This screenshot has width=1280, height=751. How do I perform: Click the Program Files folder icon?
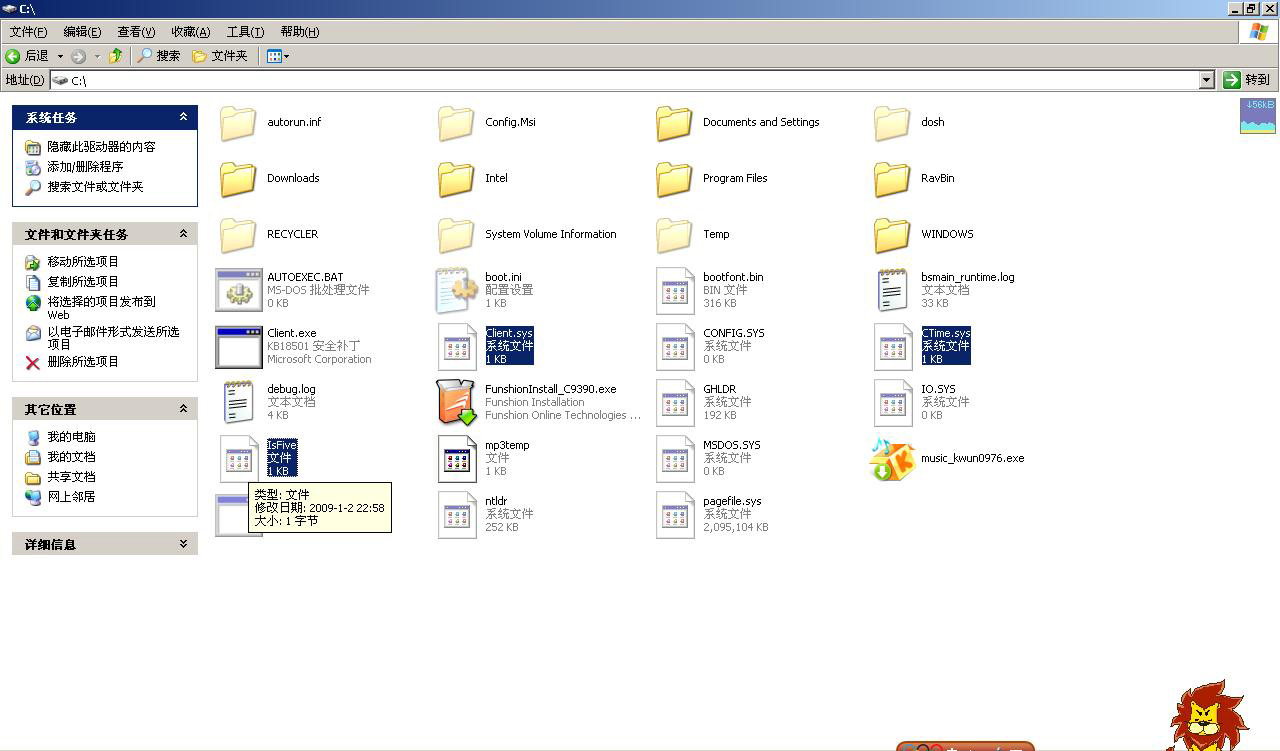[674, 179]
